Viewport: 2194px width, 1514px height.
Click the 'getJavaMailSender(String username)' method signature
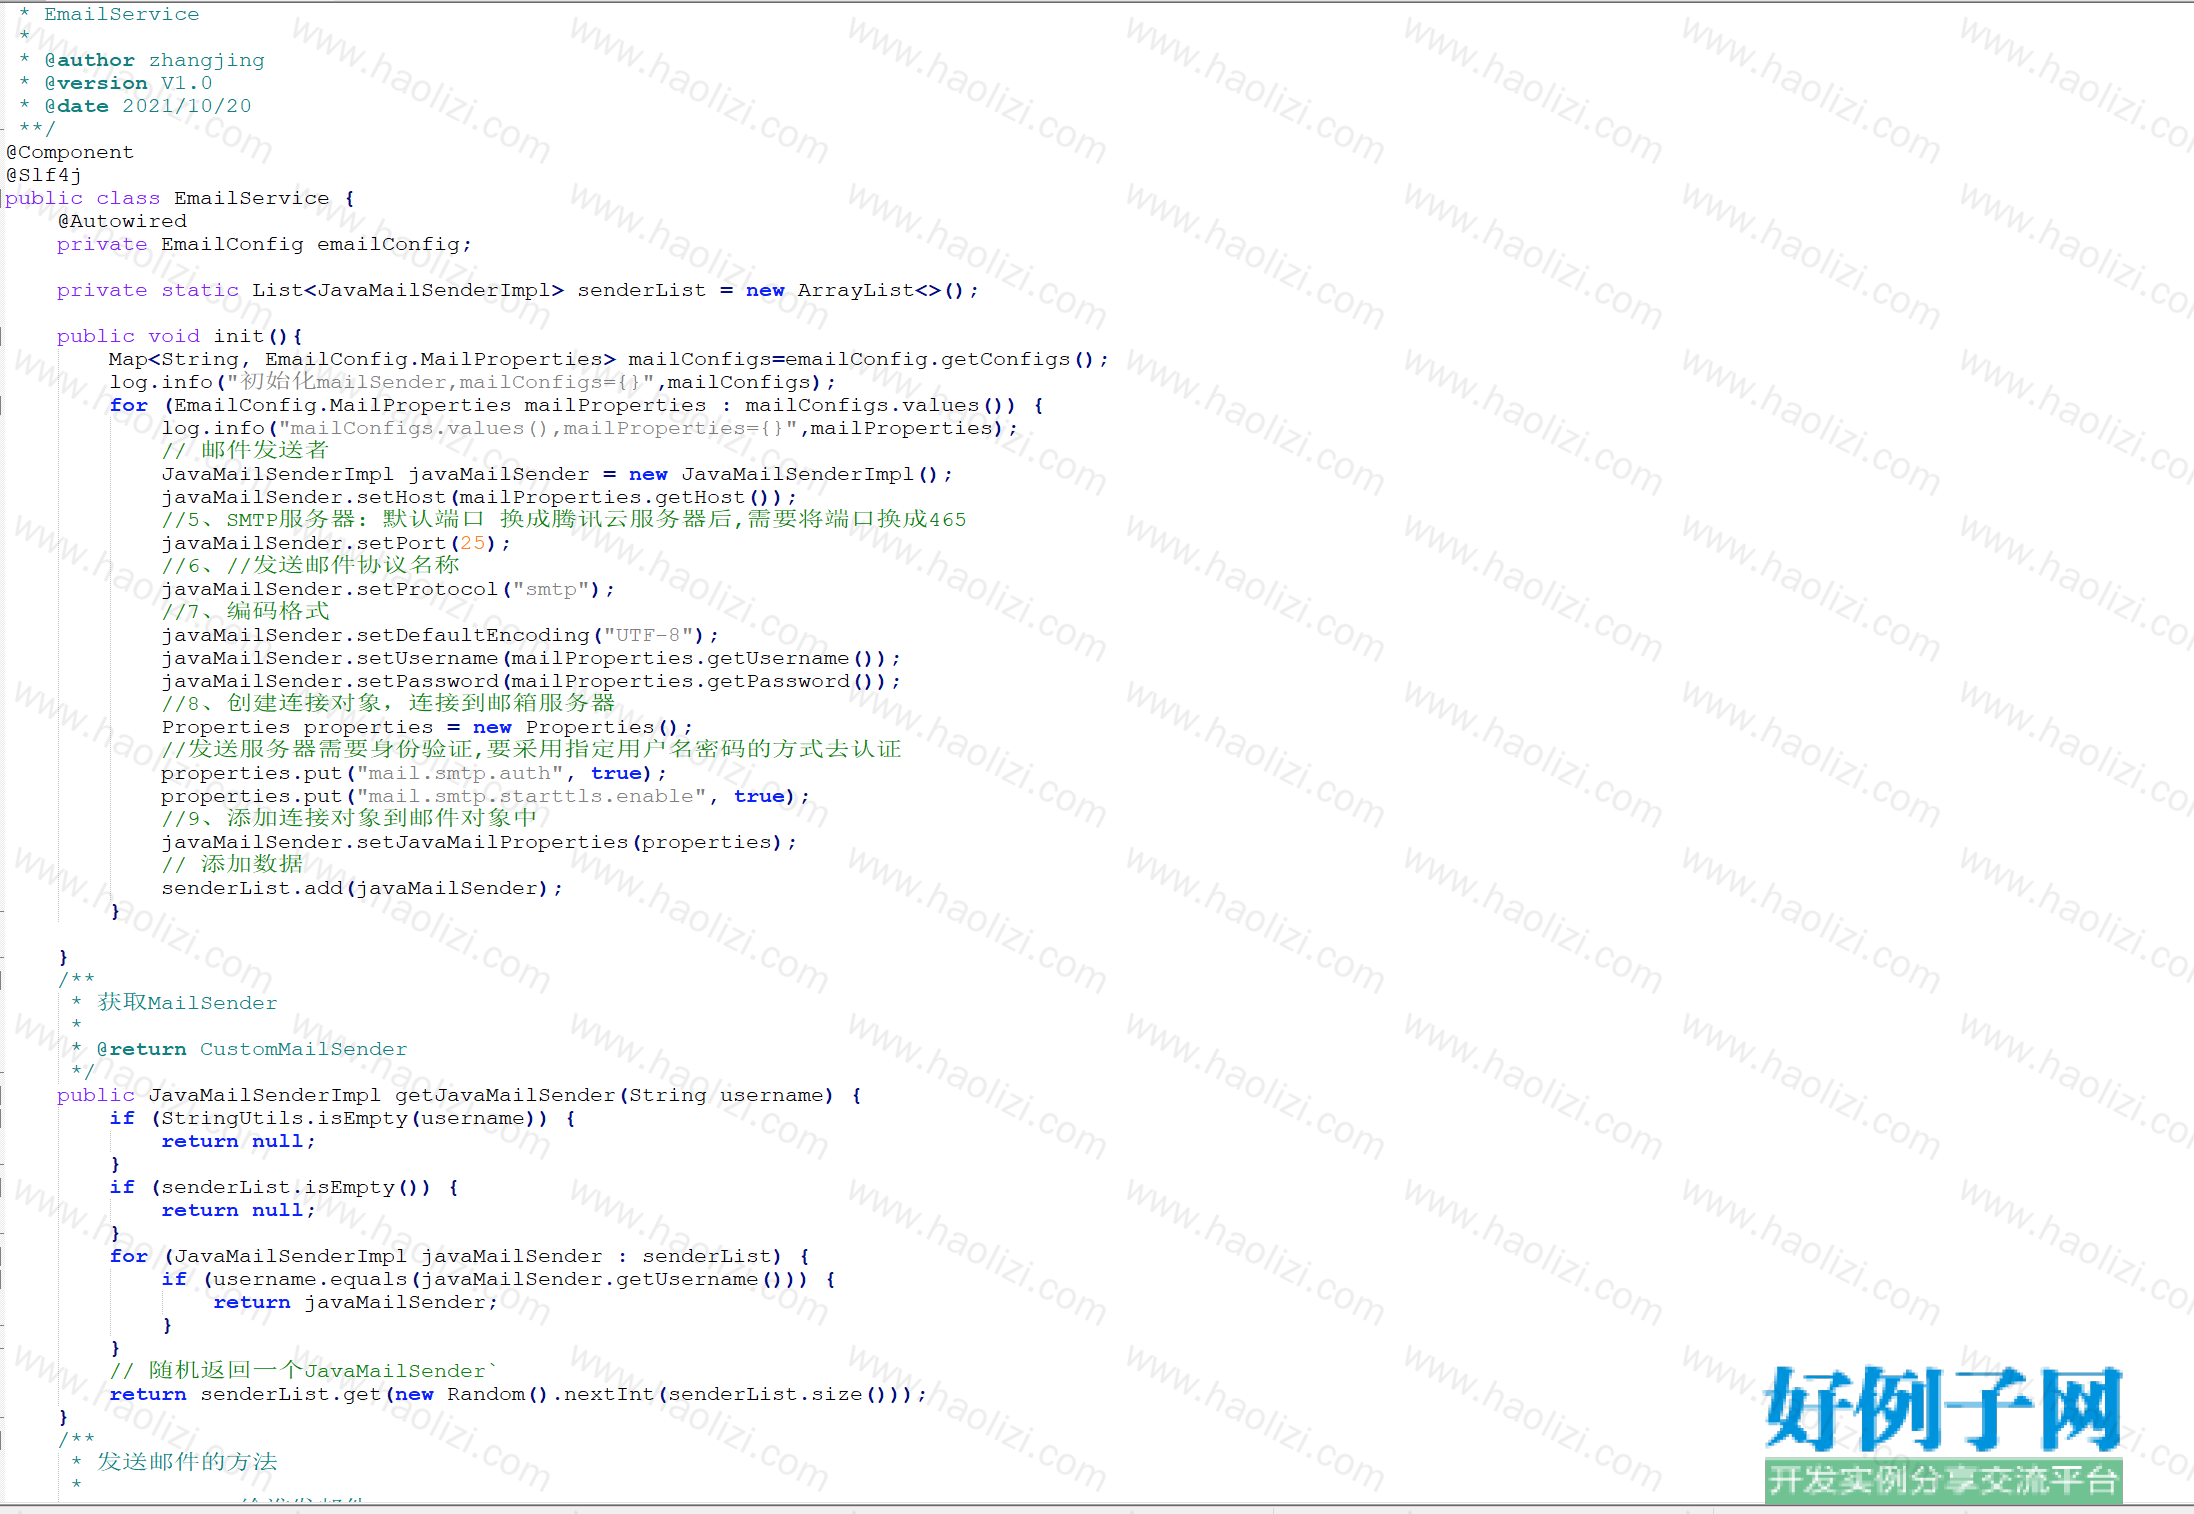click(459, 1095)
